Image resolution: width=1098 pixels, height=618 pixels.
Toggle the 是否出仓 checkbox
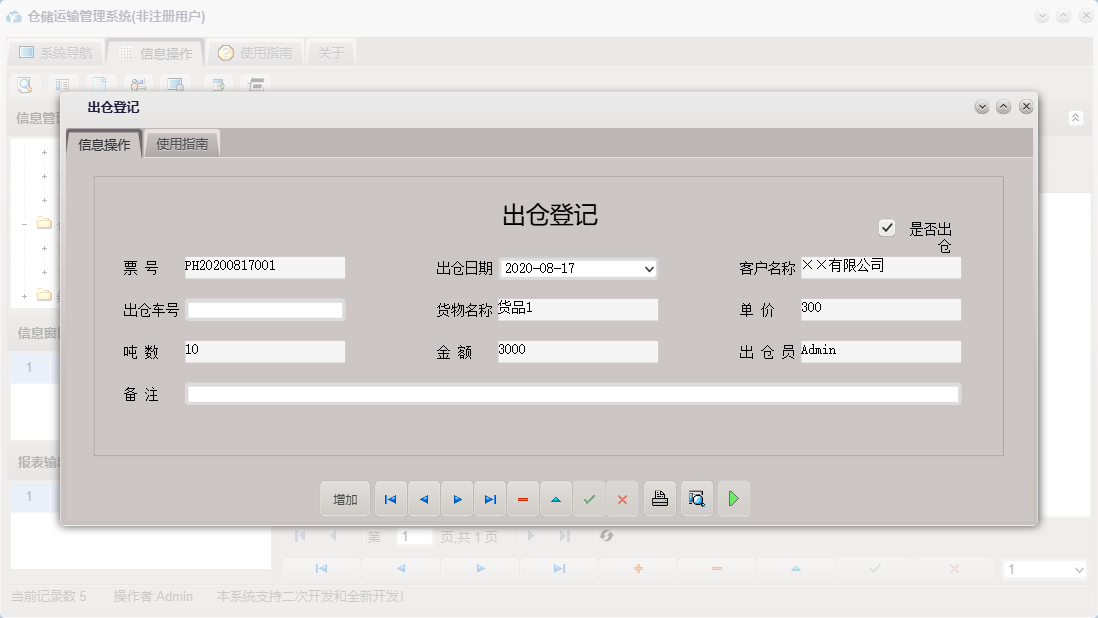pos(887,227)
